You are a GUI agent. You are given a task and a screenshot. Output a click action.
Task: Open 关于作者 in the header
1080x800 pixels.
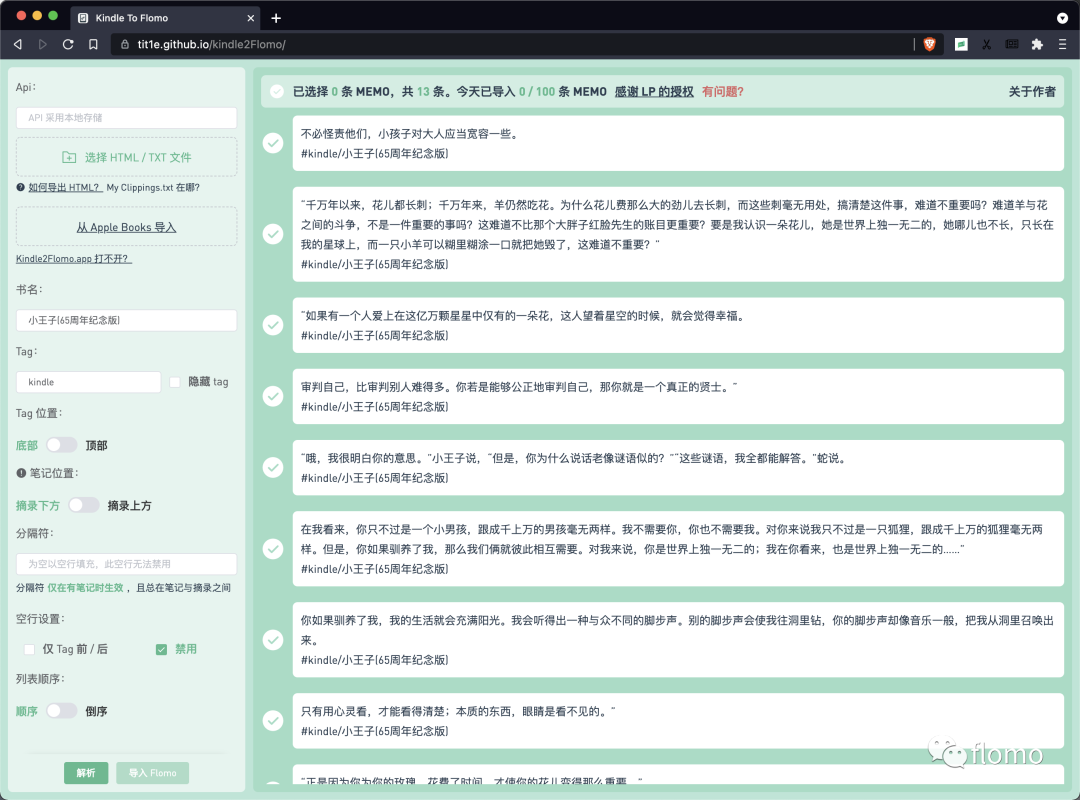click(x=1032, y=92)
